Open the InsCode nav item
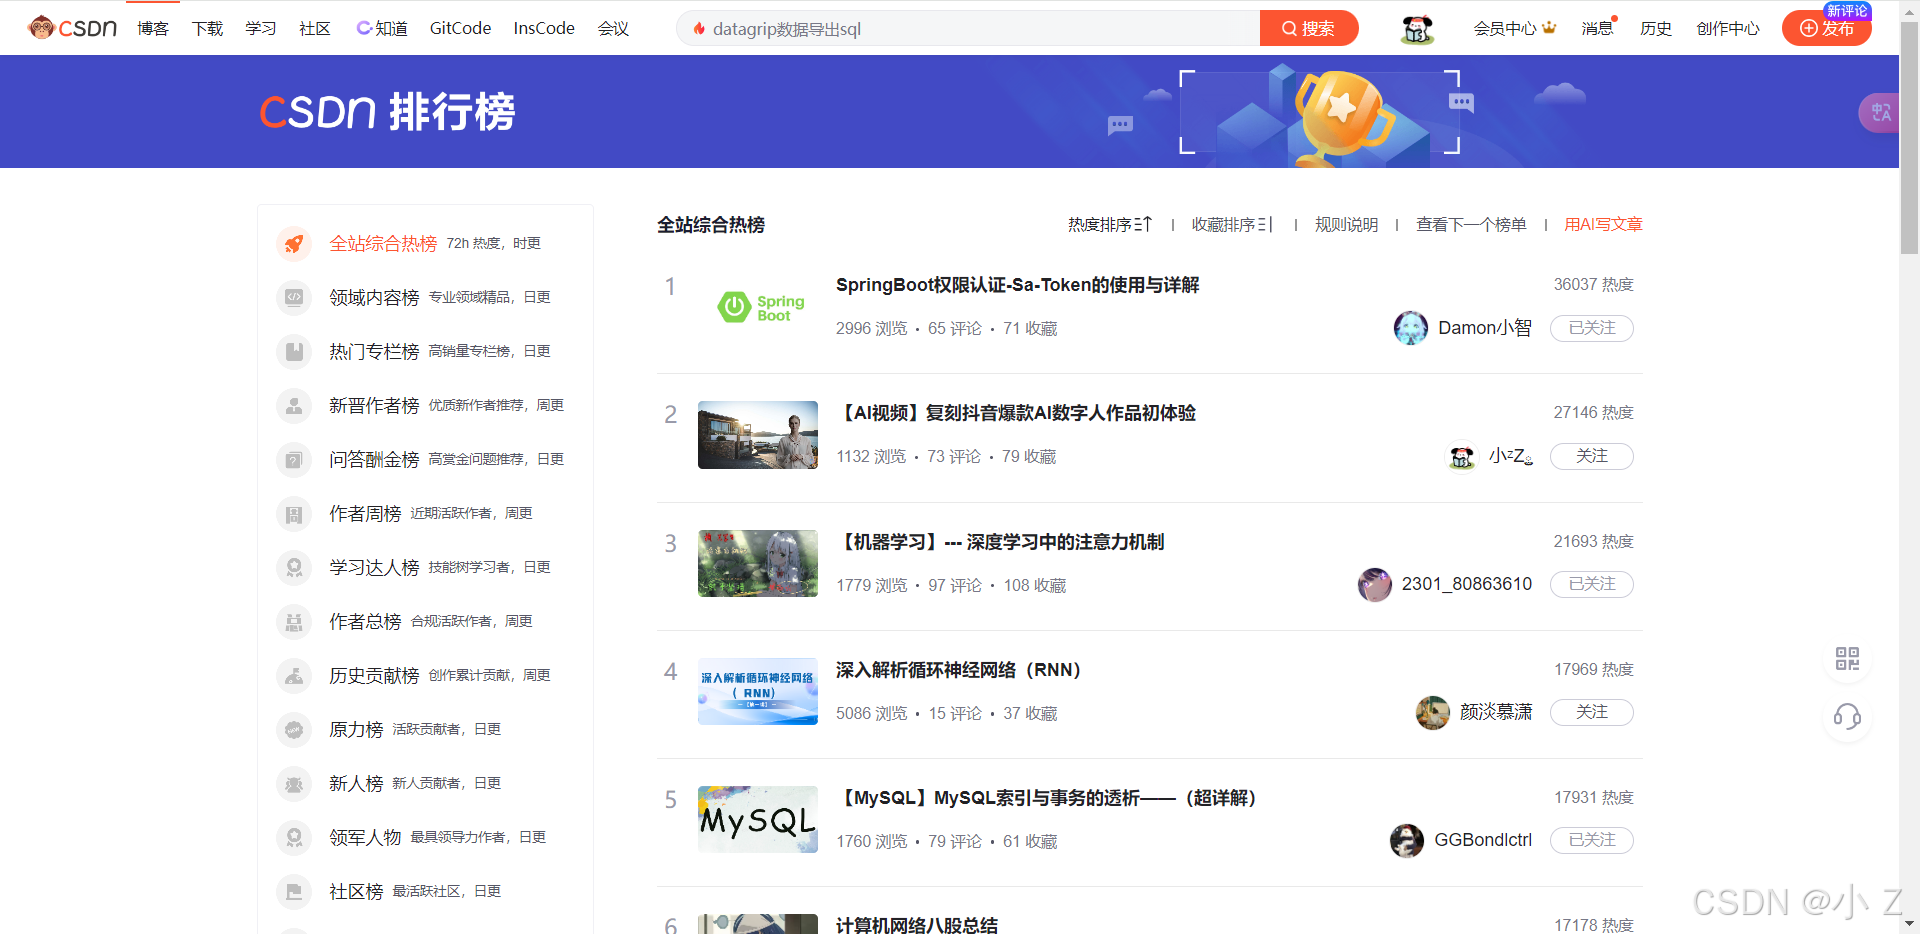This screenshot has width=1920, height=934. coord(544,29)
